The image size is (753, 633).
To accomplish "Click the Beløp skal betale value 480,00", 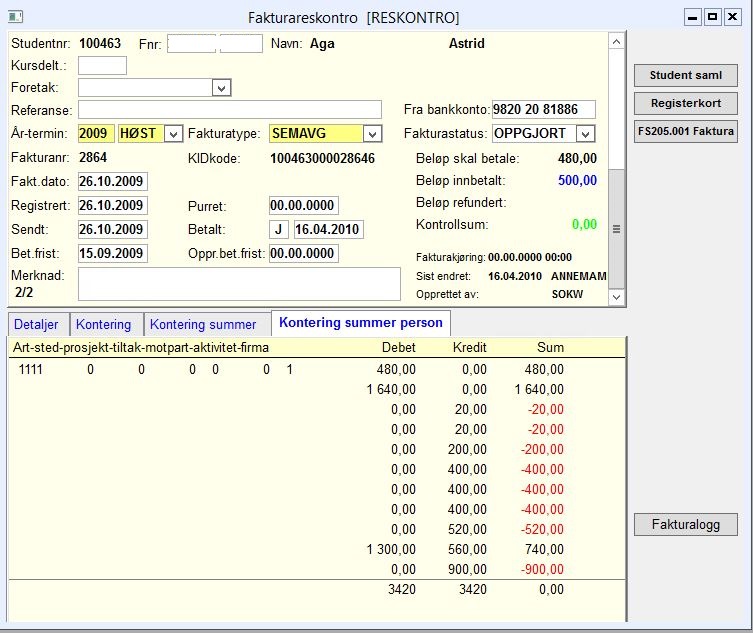I will [577, 159].
